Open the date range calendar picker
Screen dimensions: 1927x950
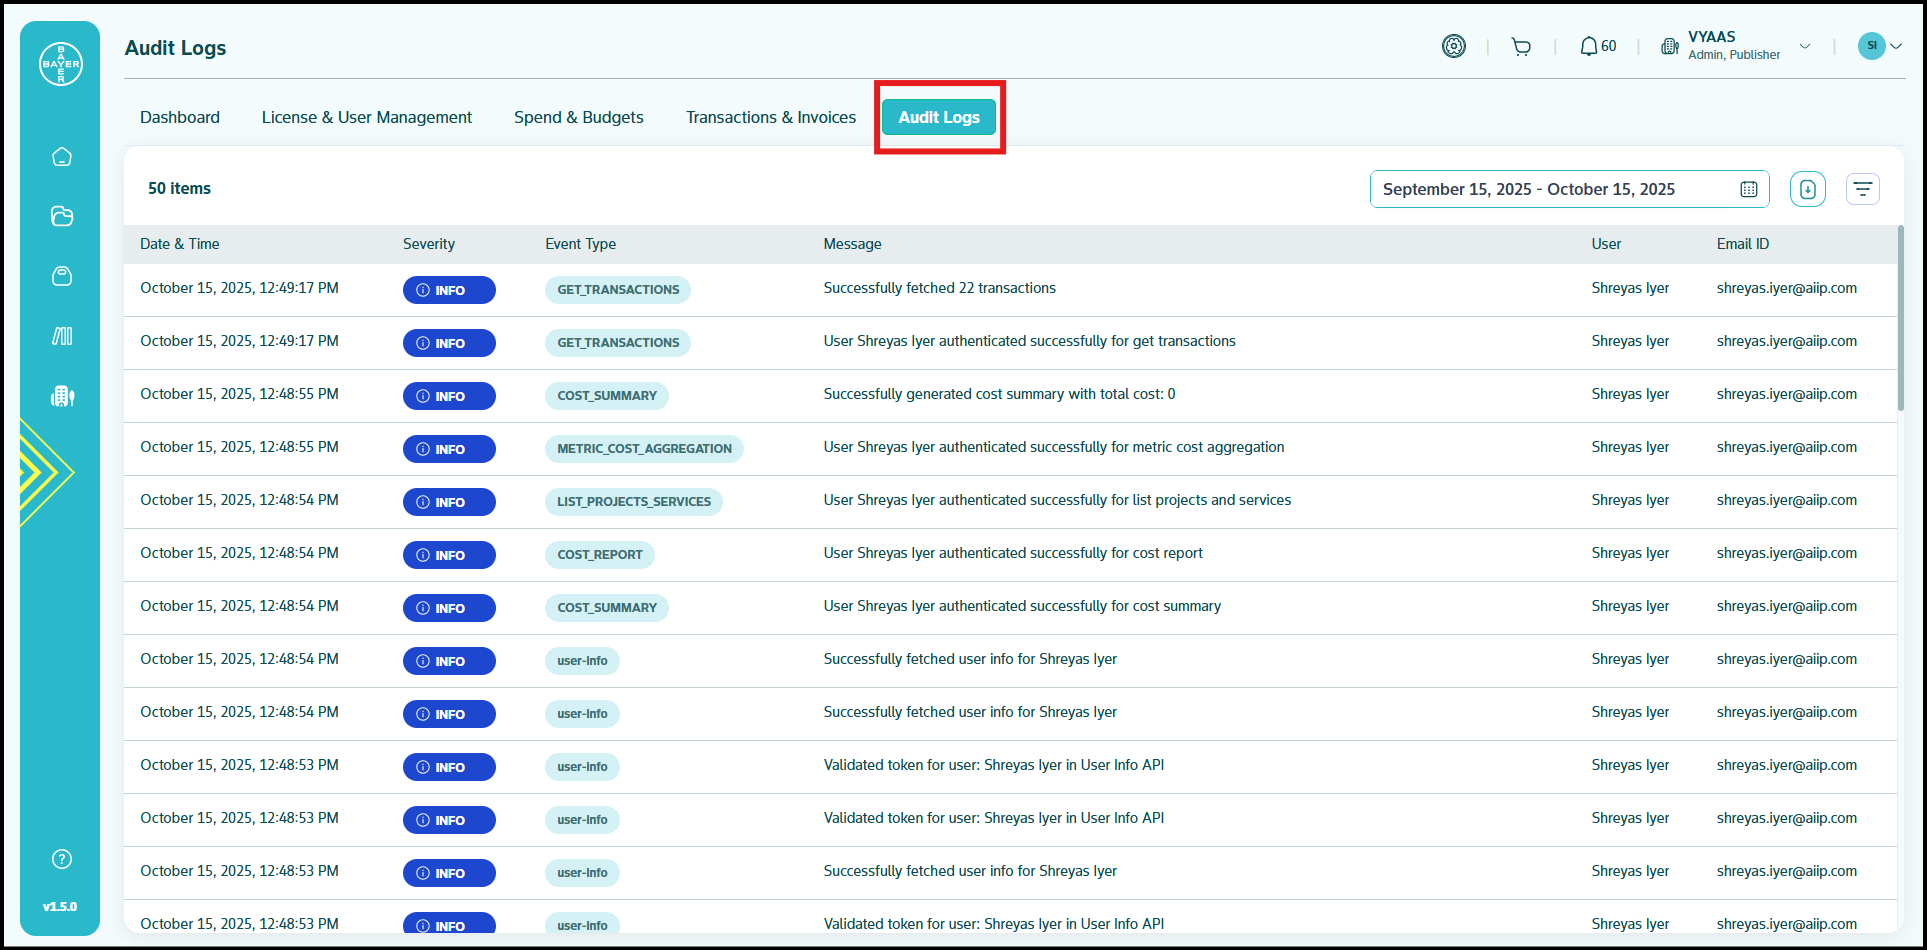(1748, 189)
